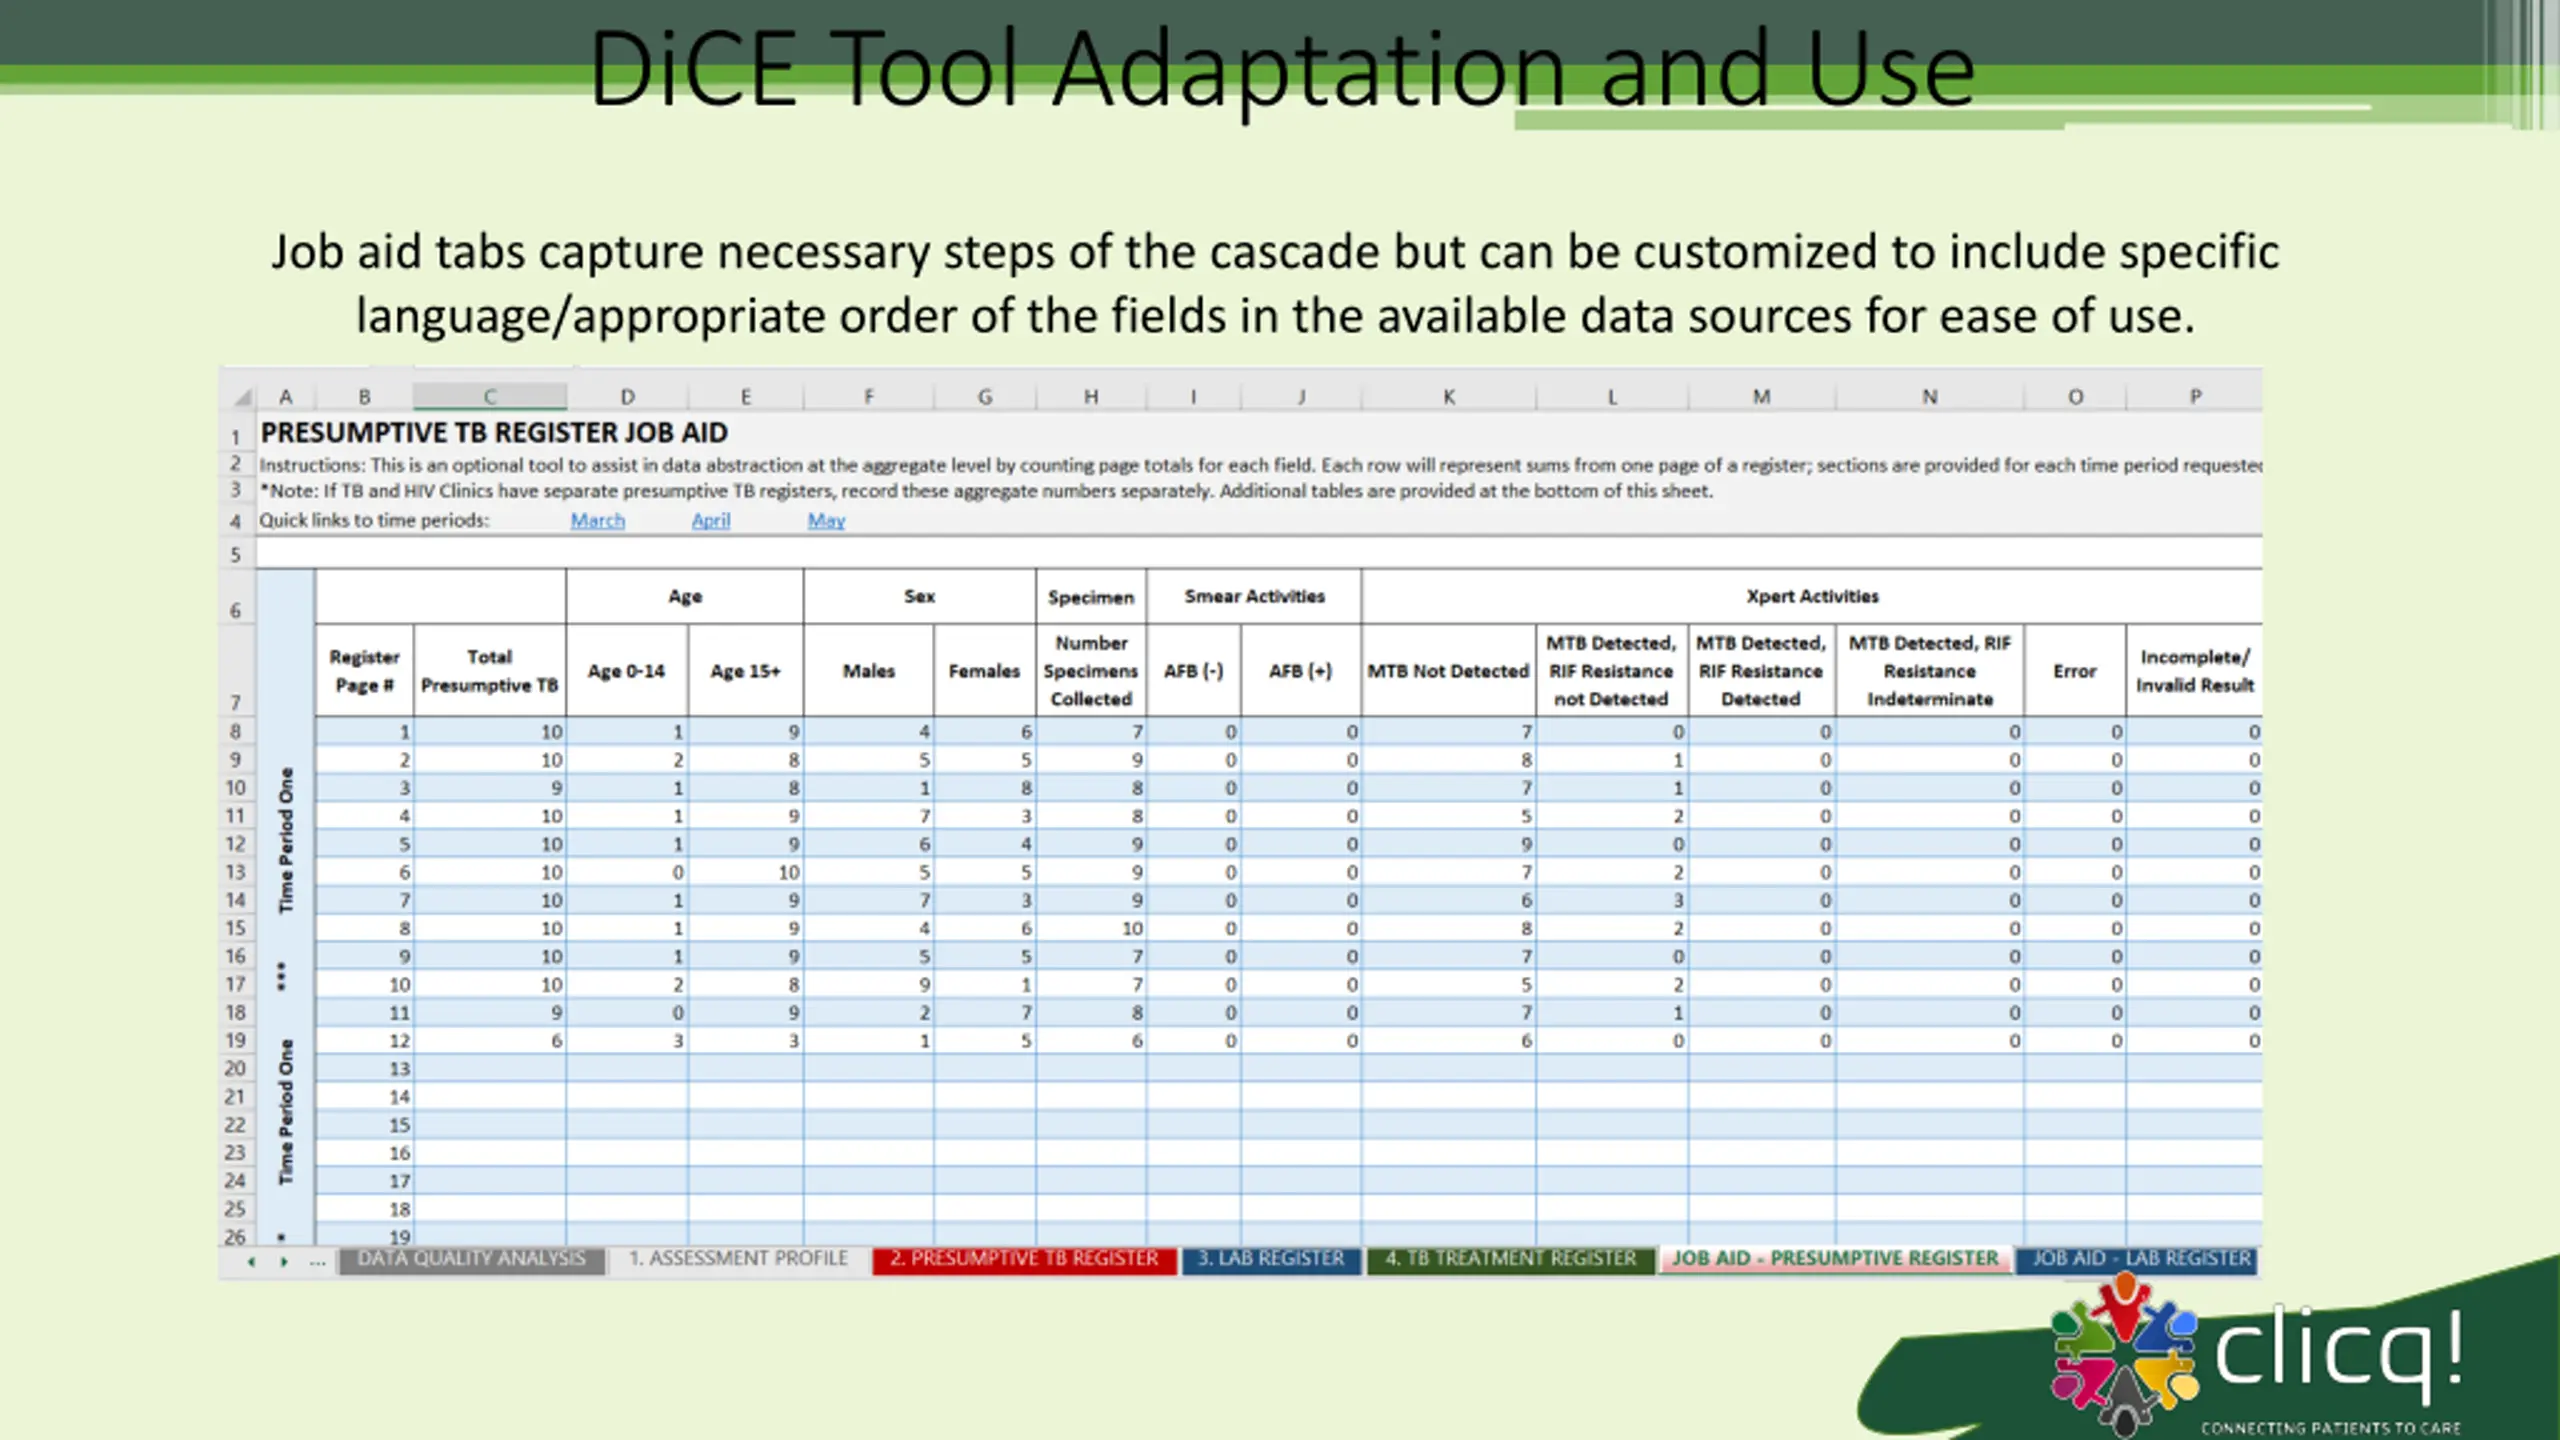Switch to 1. ASSESSMENT PROFILE tab

(738, 1259)
